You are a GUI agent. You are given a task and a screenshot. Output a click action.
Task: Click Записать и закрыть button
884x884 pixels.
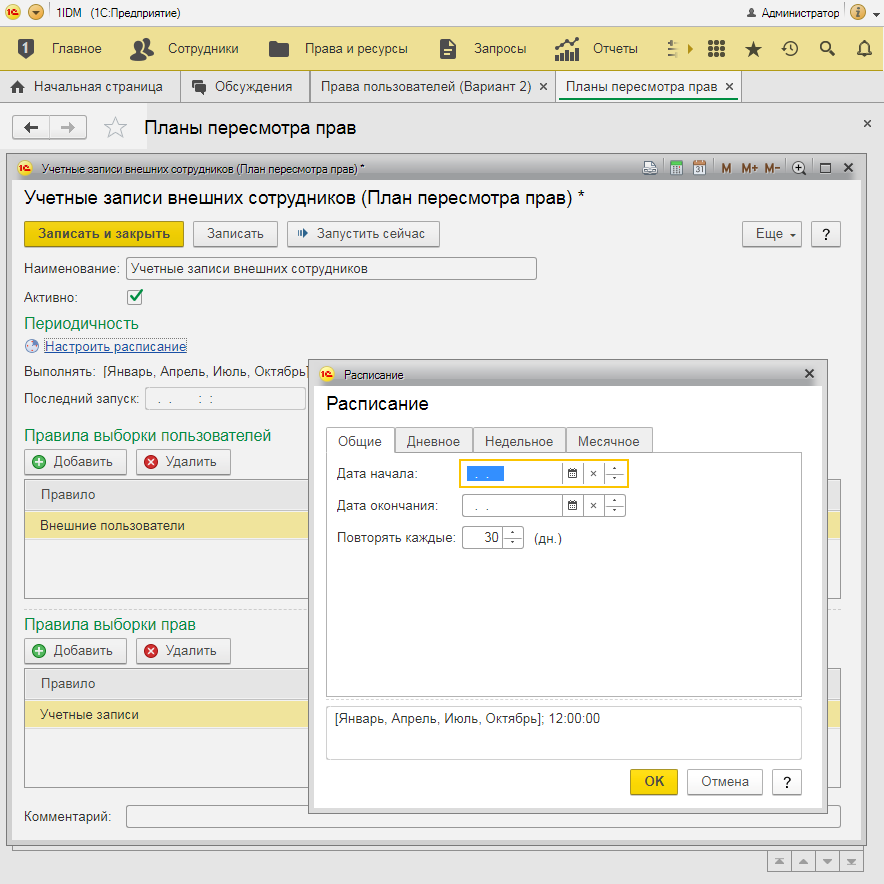[x=104, y=233]
